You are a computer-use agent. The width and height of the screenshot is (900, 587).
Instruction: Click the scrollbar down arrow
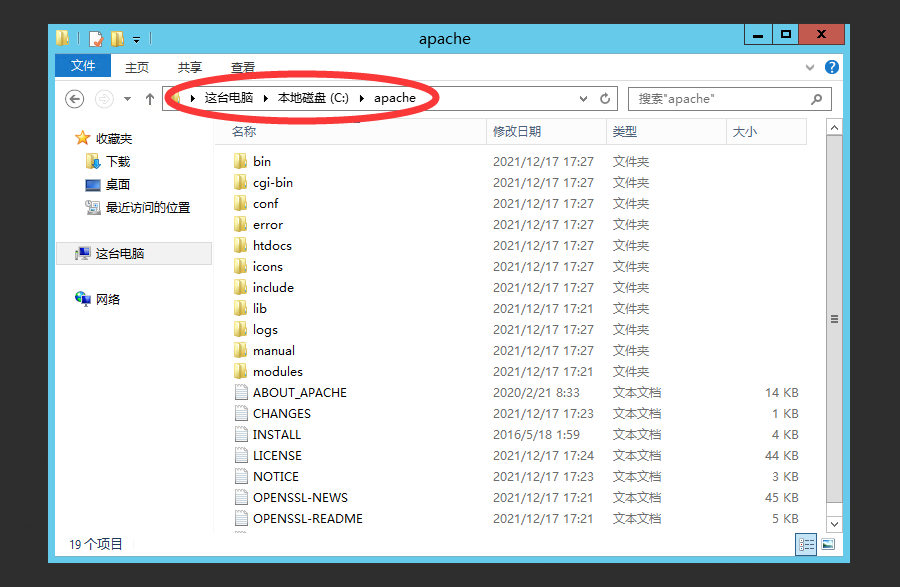pos(835,524)
